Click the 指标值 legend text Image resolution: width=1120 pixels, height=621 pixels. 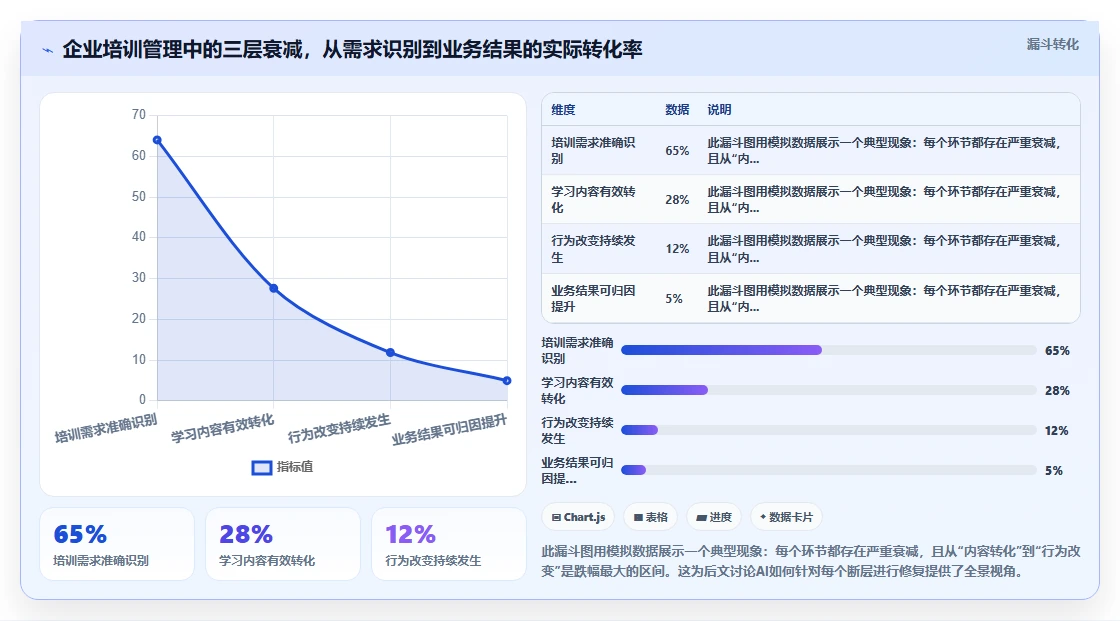(x=295, y=467)
